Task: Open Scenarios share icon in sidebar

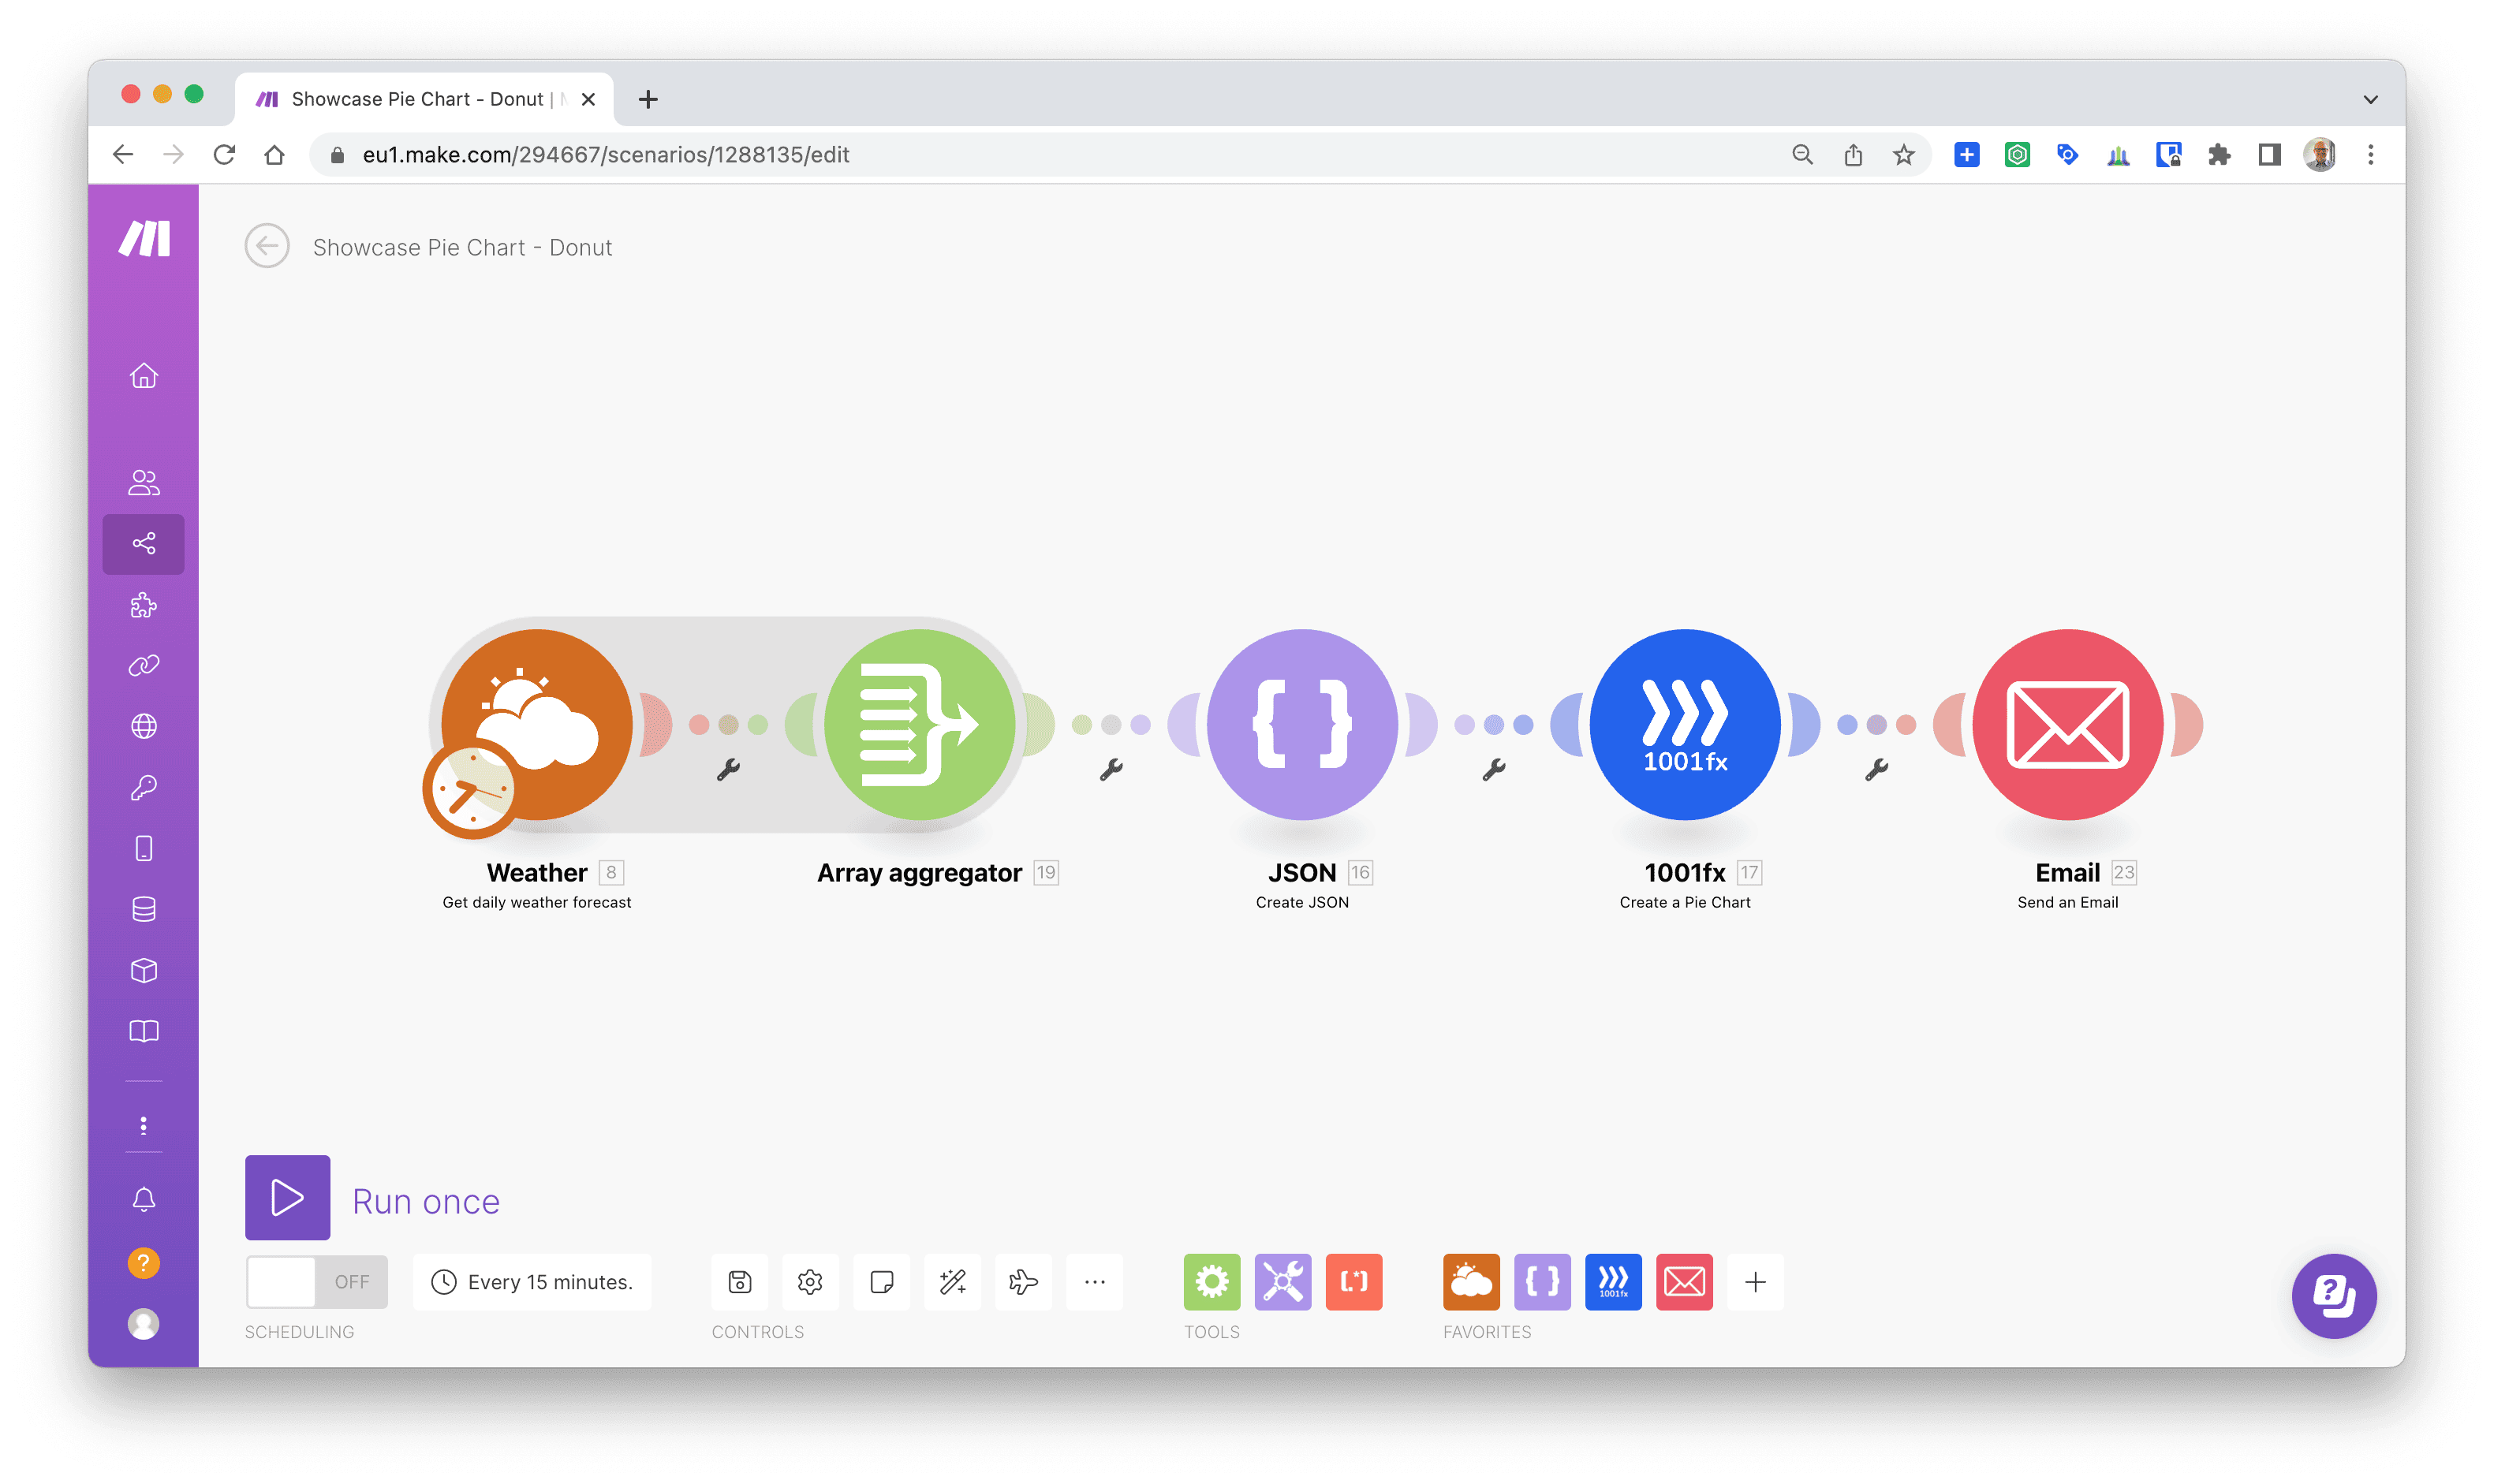Action: (143, 543)
